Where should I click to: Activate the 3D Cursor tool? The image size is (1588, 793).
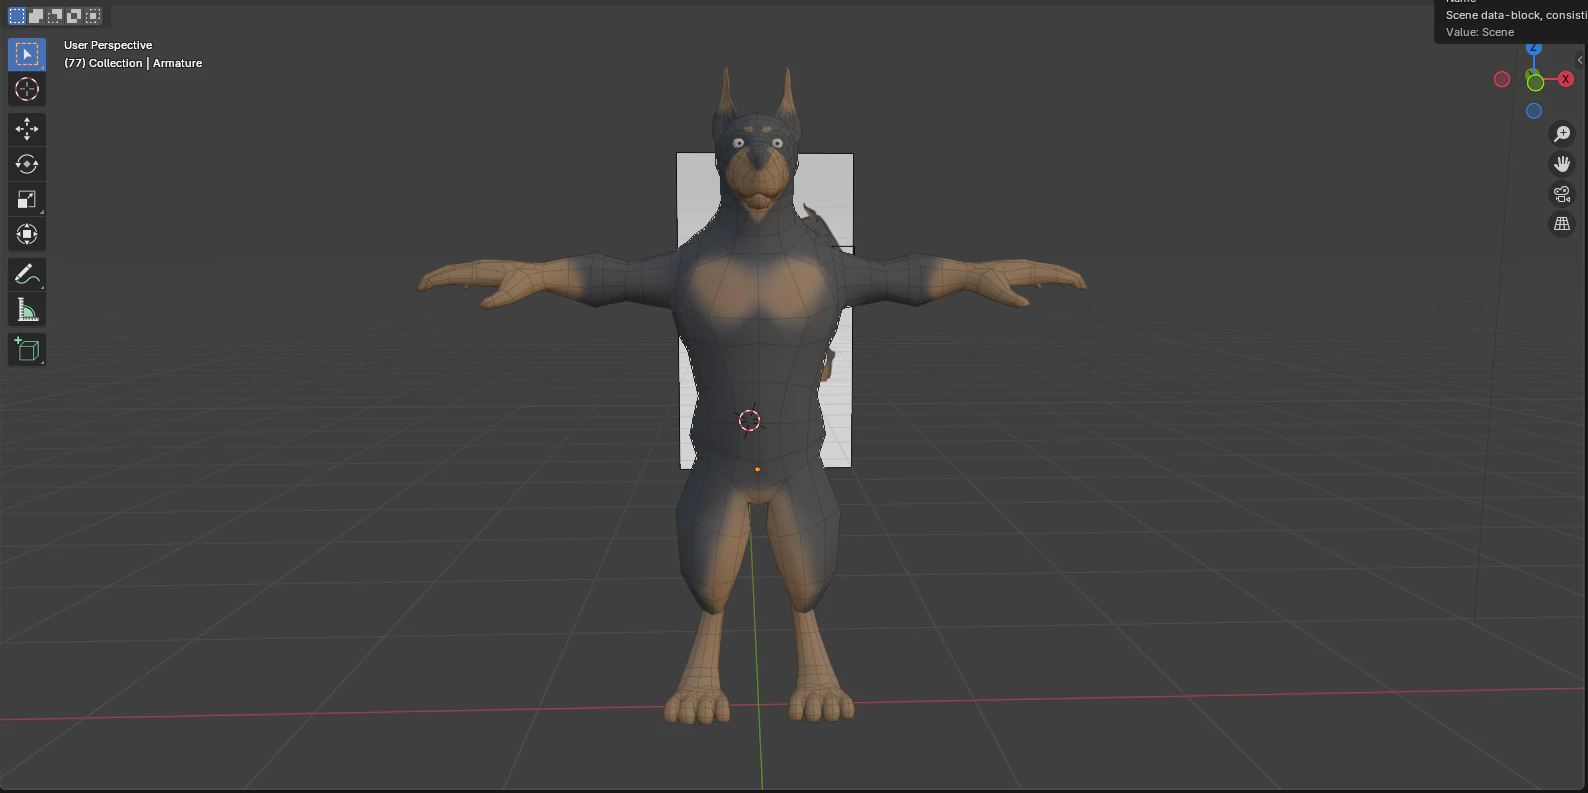[27, 89]
